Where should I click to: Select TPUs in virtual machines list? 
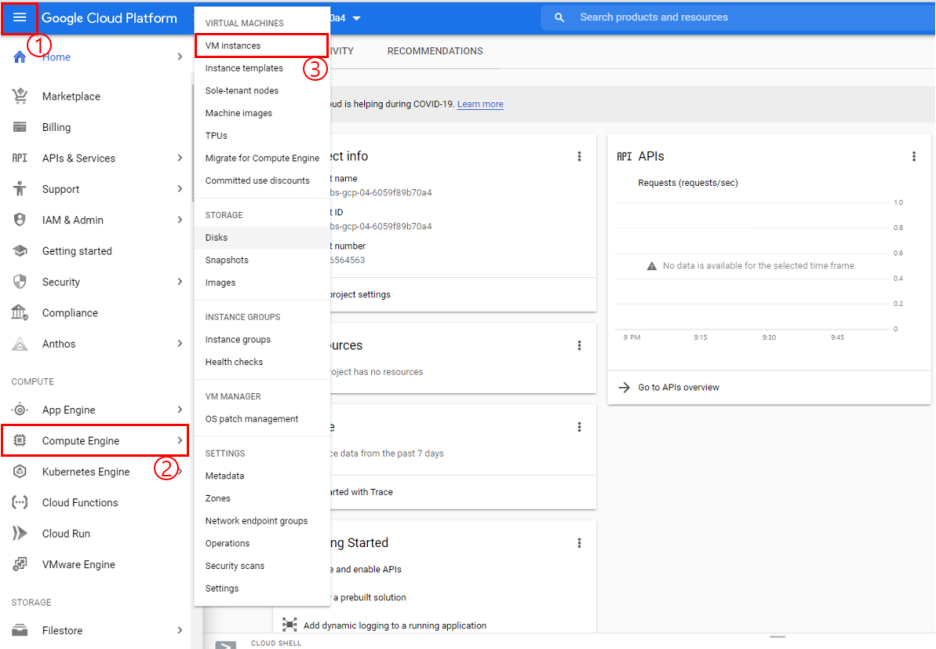tap(216, 136)
